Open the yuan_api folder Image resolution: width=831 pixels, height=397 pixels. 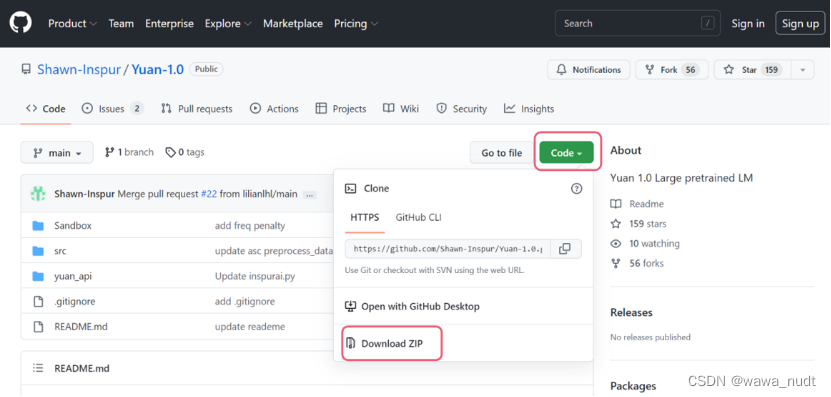click(73, 276)
